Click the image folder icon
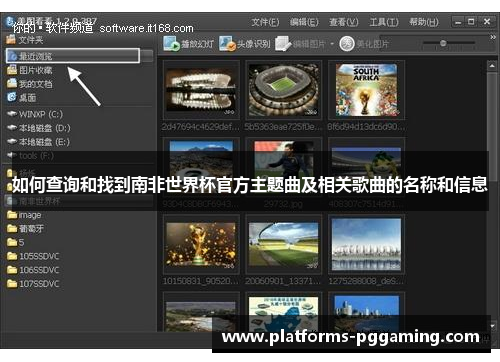500x362 pixels. pyautogui.click(x=12, y=215)
